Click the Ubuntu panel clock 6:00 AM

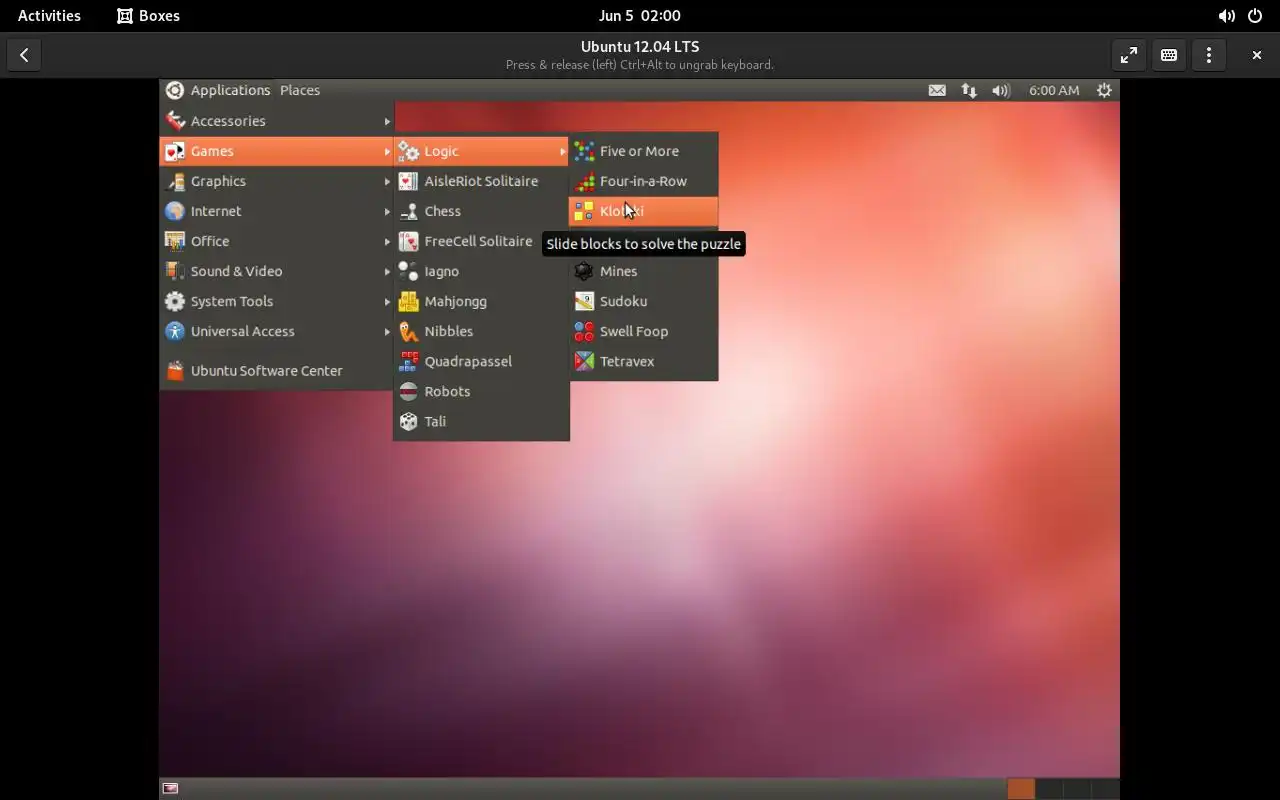pos(1054,90)
